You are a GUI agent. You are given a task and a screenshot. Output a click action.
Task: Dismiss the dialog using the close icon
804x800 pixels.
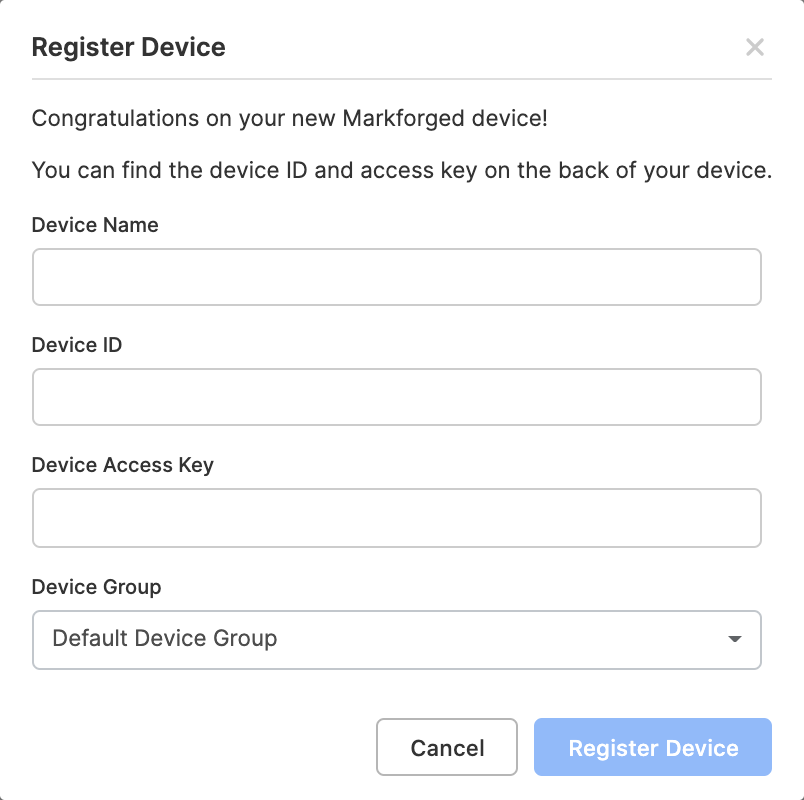tap(755, 47)
